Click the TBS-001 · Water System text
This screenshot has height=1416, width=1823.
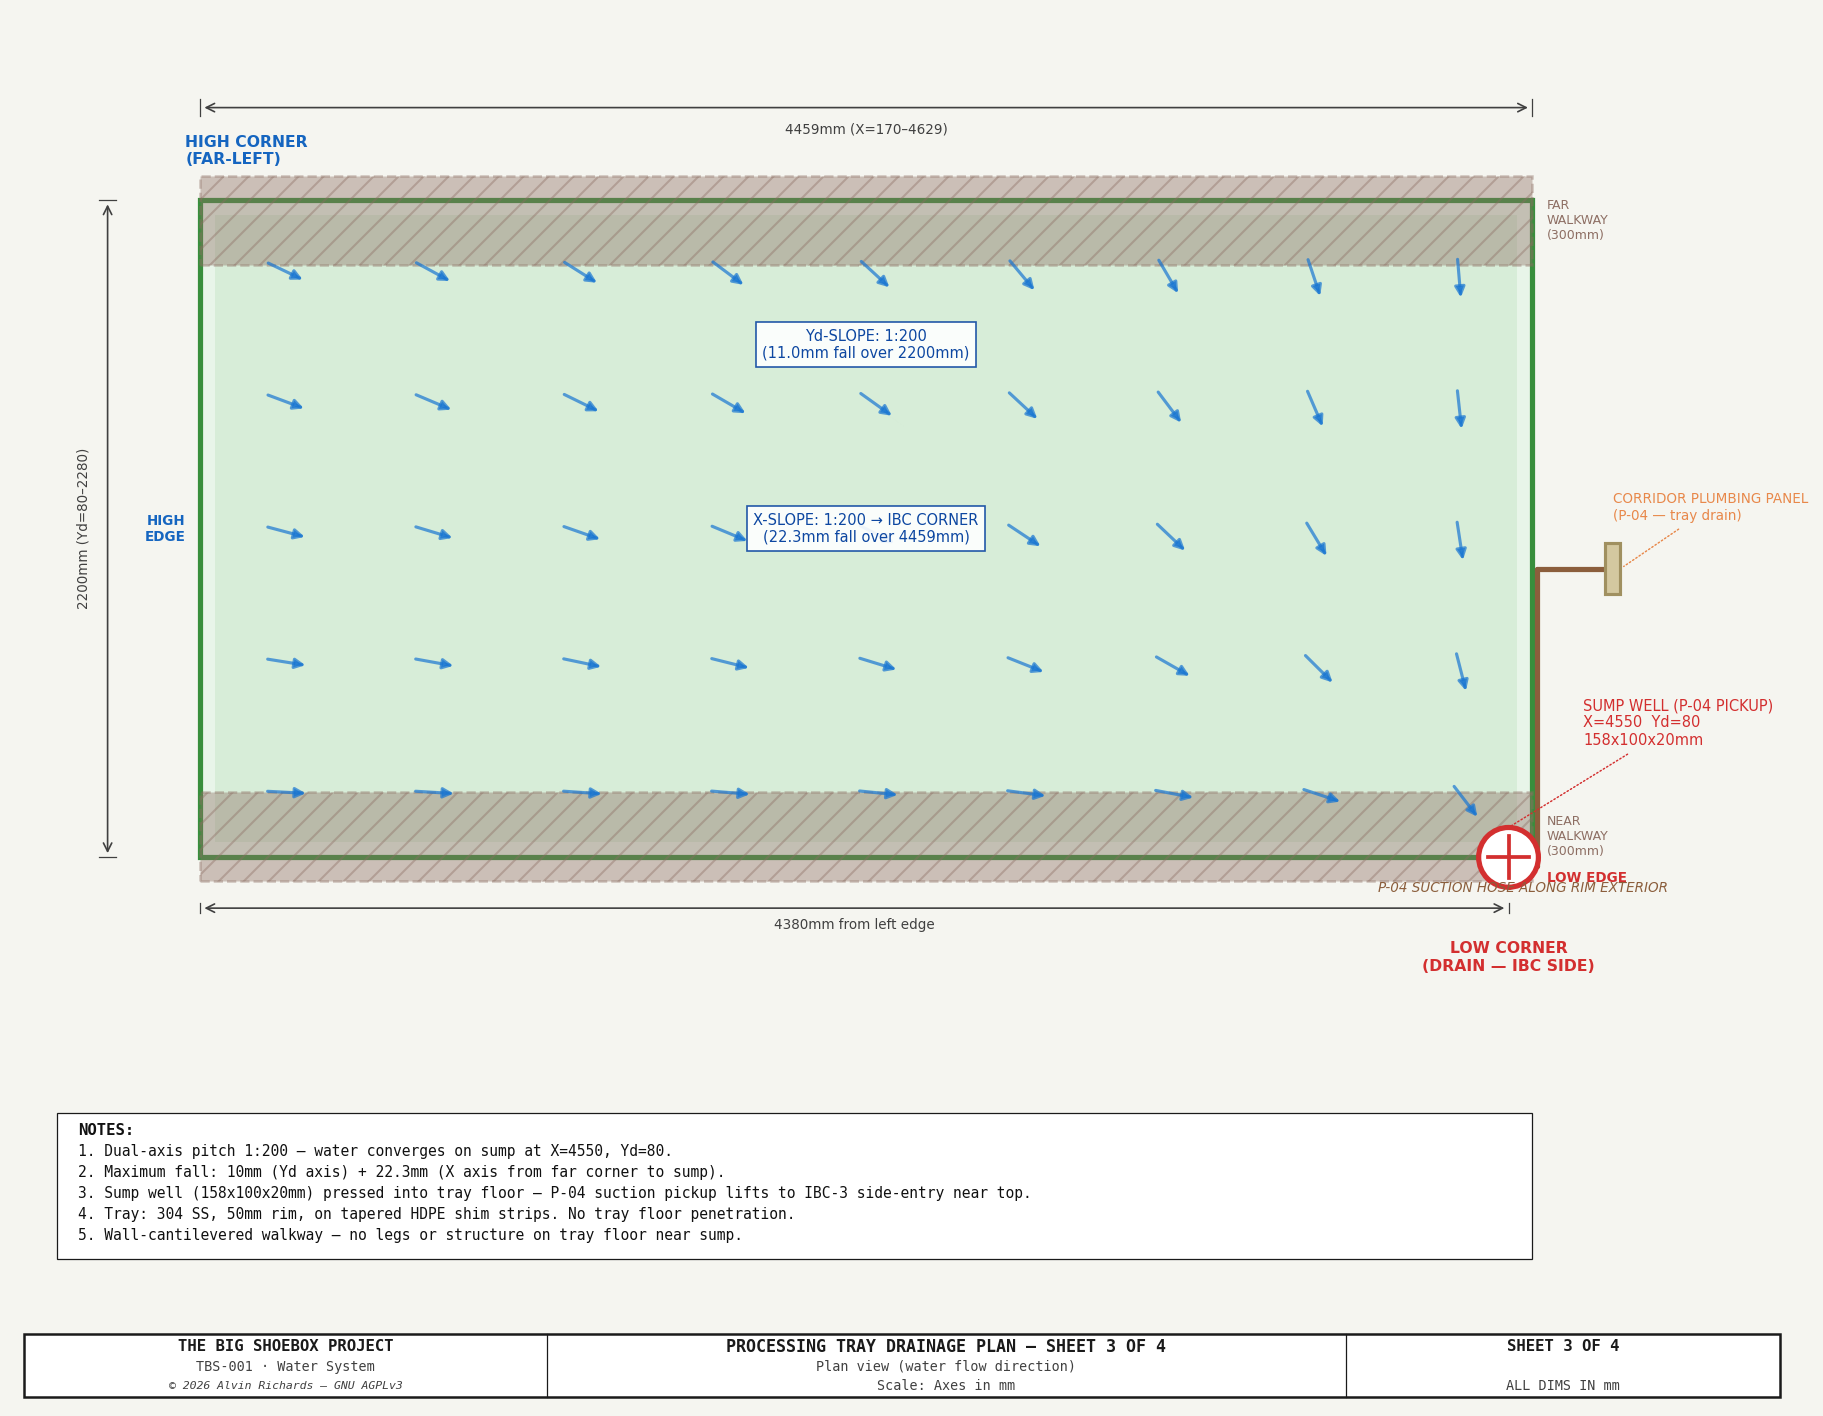286,1367
